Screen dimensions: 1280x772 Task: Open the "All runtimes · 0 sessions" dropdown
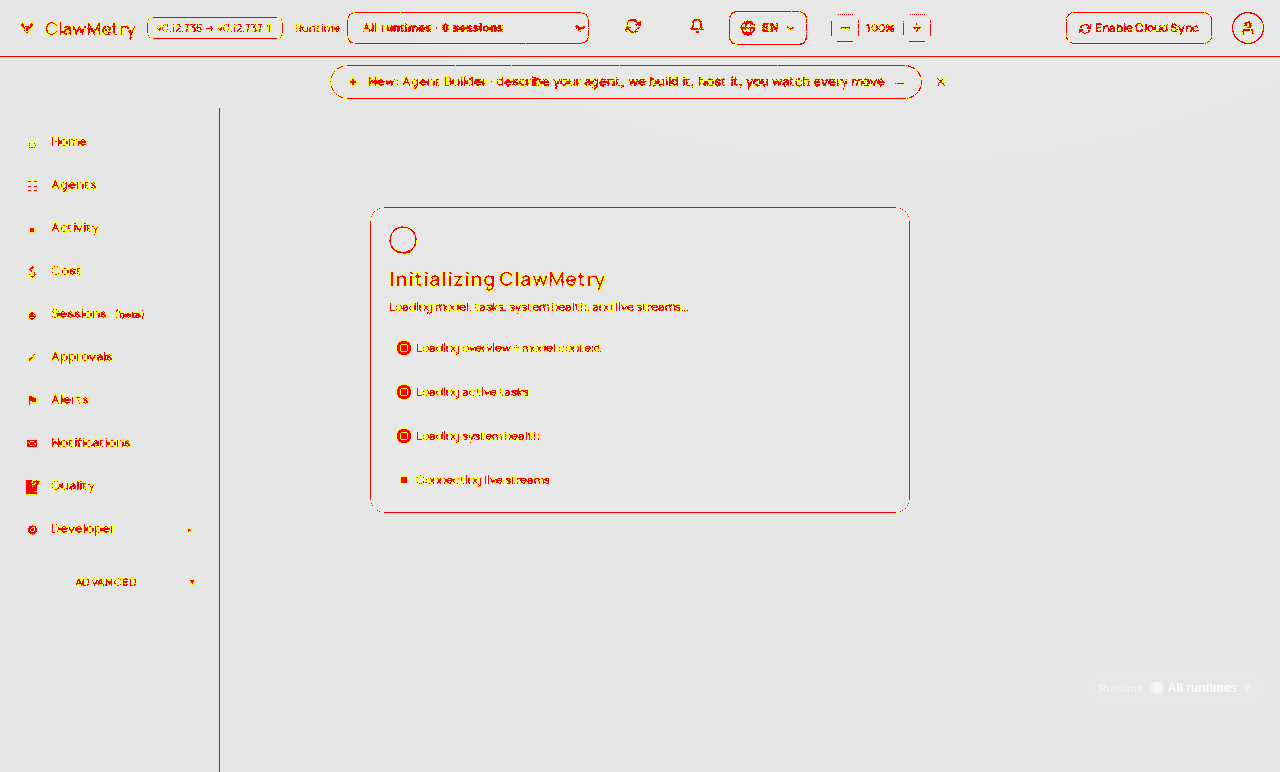[468, 28]
